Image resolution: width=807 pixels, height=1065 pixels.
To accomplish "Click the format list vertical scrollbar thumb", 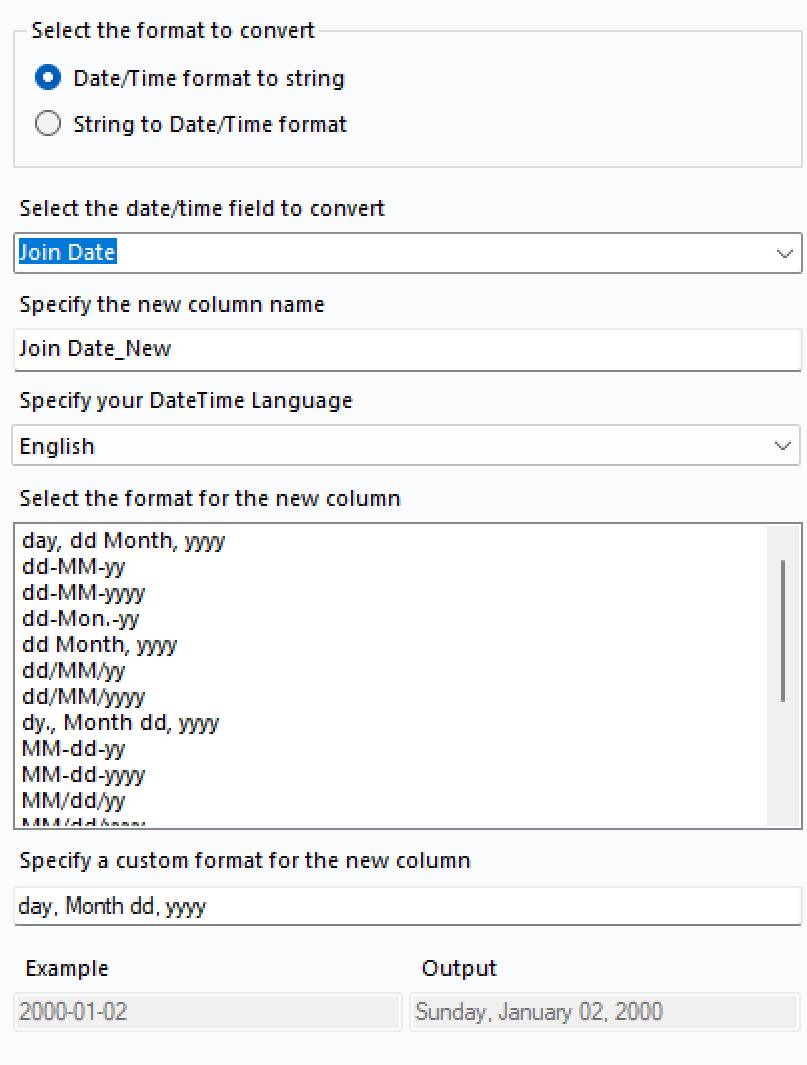I will [783, 630].
